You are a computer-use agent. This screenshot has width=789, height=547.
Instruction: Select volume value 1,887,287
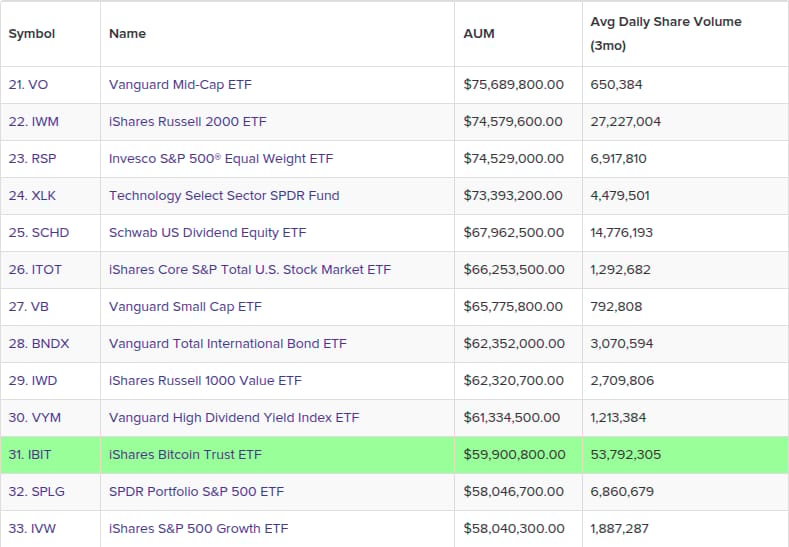[x=619, y=528]
